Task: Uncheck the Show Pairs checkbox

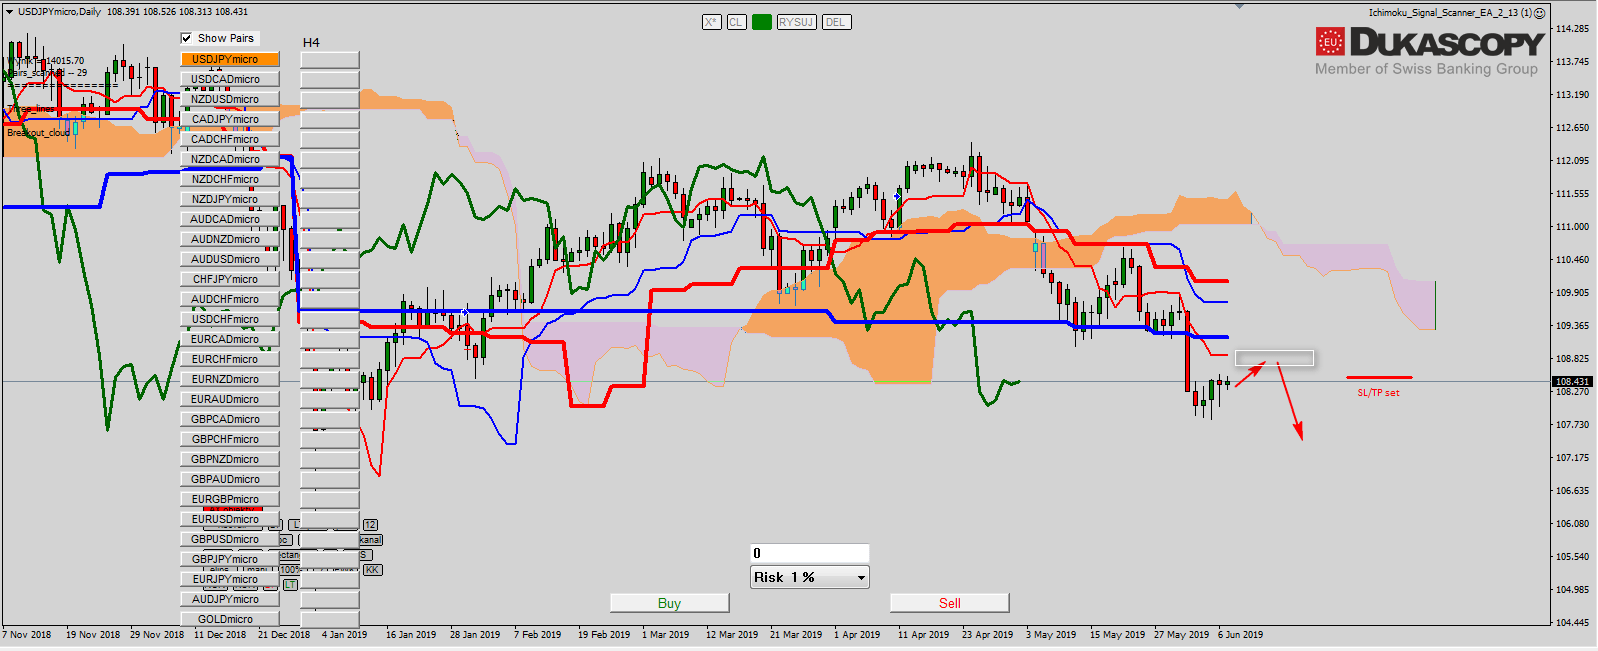Action: click(x=186, y=38)
